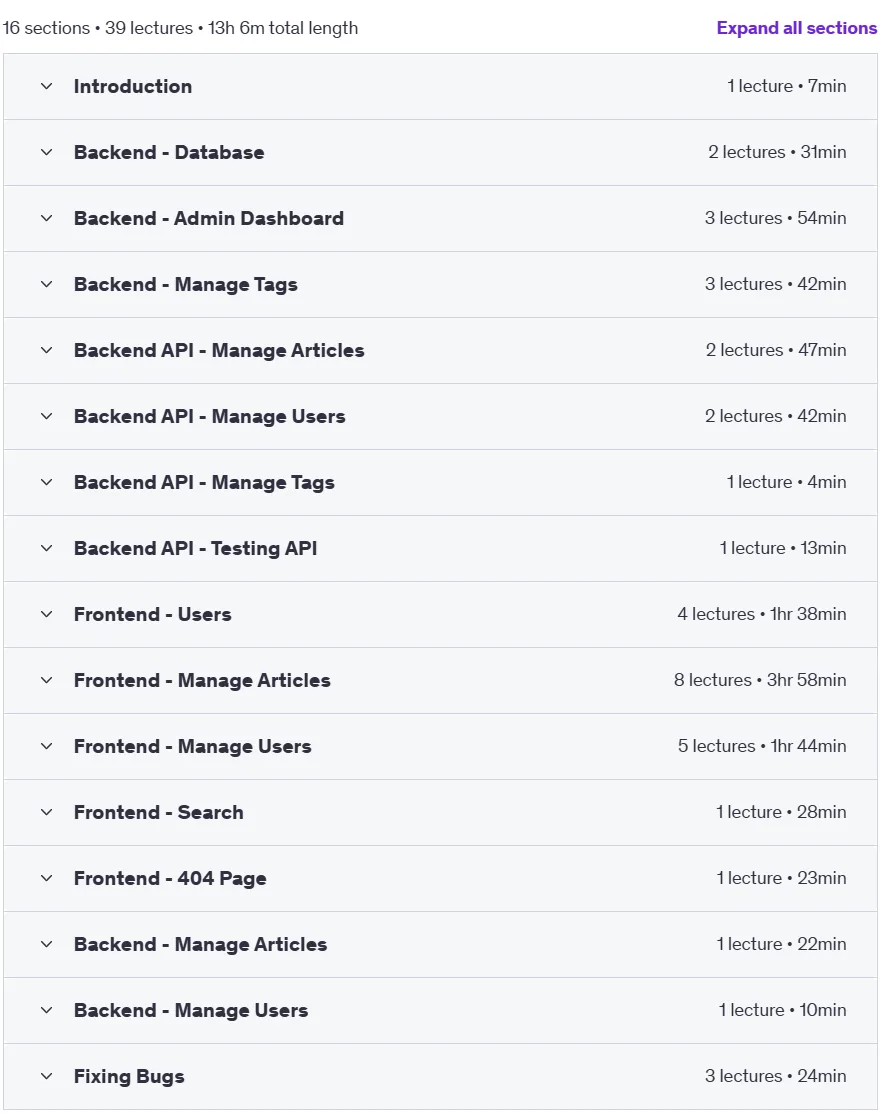Open the Backend - Database section chevron
Screen dimensions: 881x1113
(x=47, y=153)
